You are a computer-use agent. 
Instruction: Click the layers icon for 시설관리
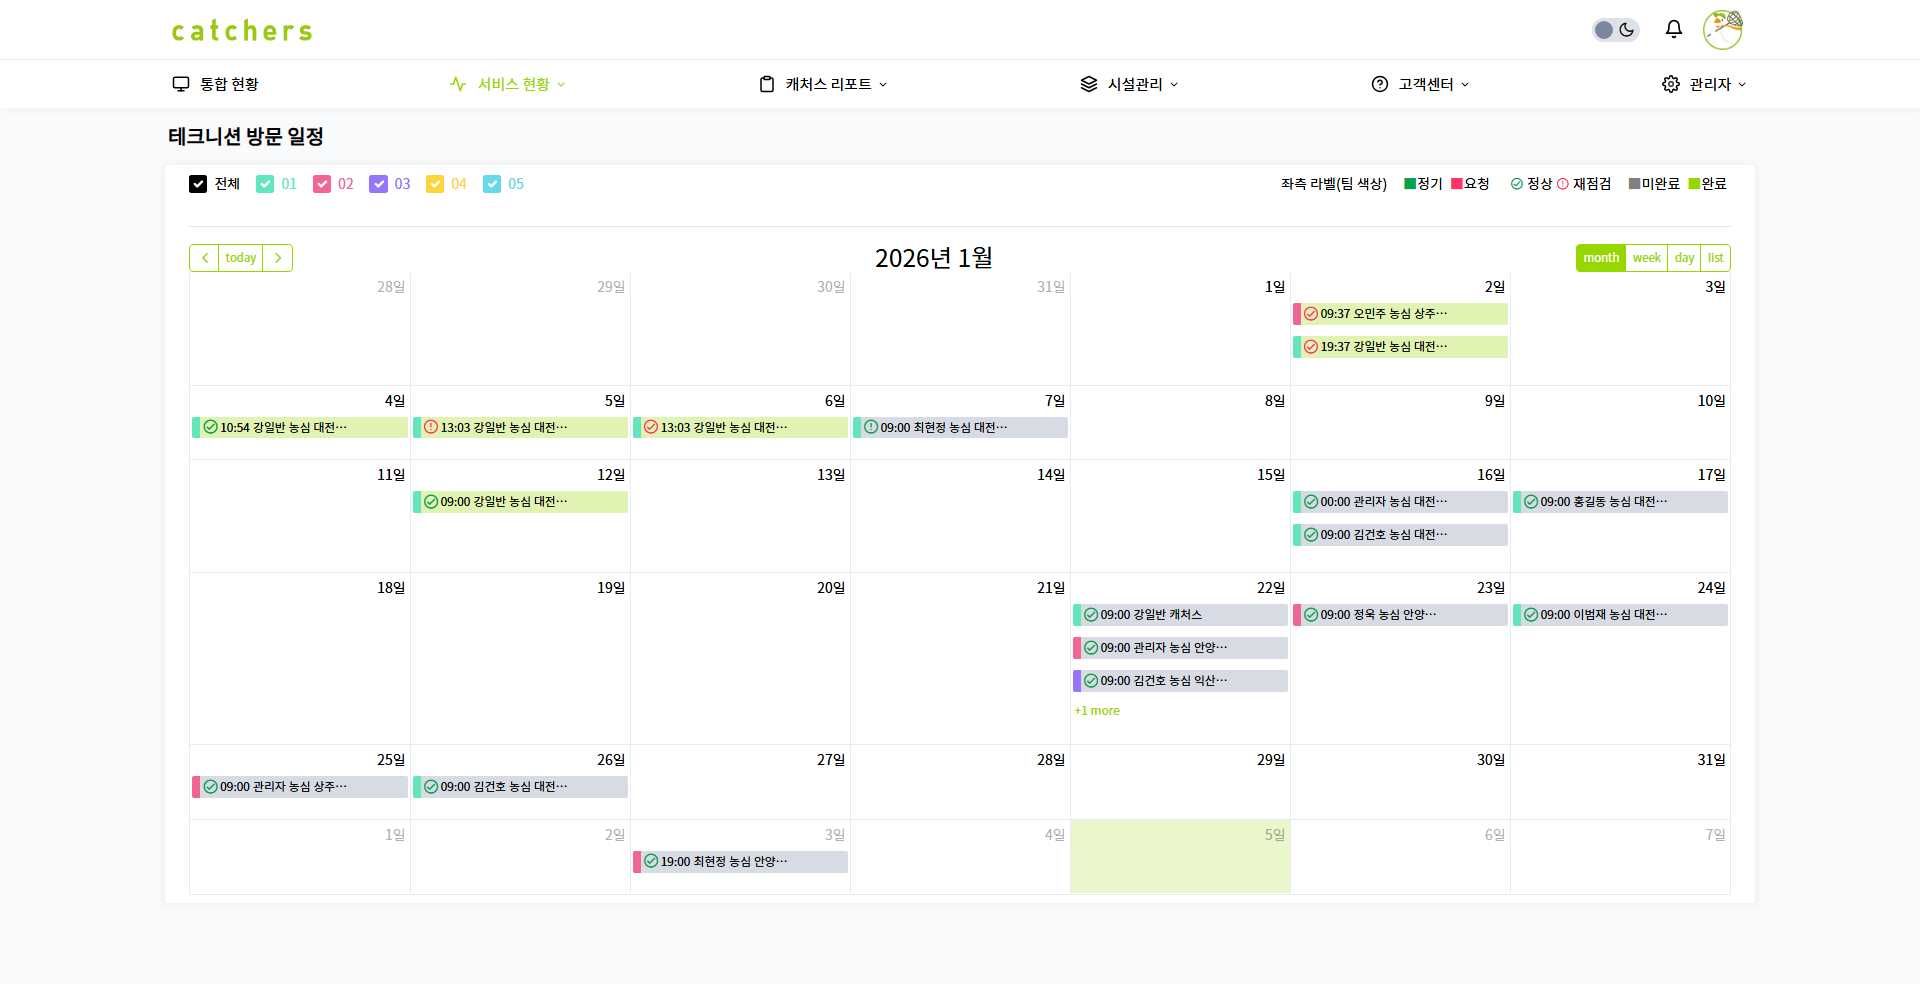point(1089,84)
